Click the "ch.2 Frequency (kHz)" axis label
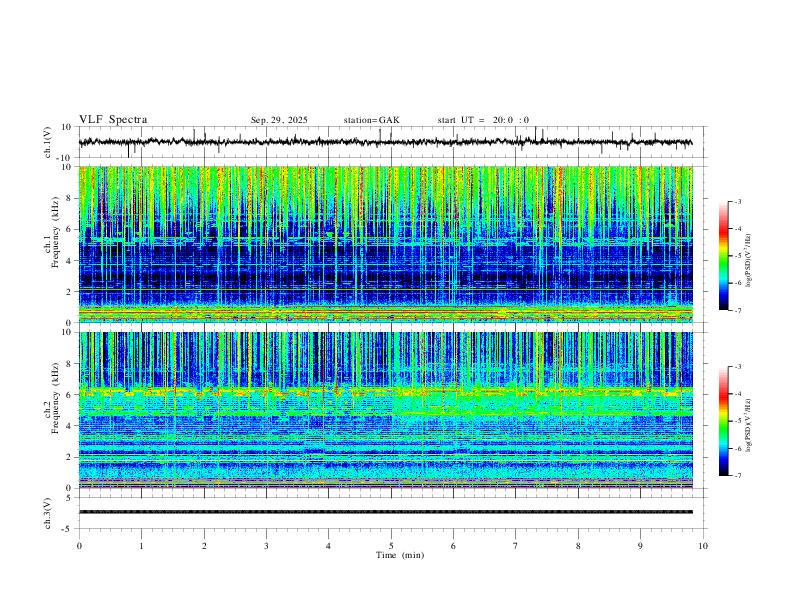This screenshot has height=612, width=792. coord(51,397)
